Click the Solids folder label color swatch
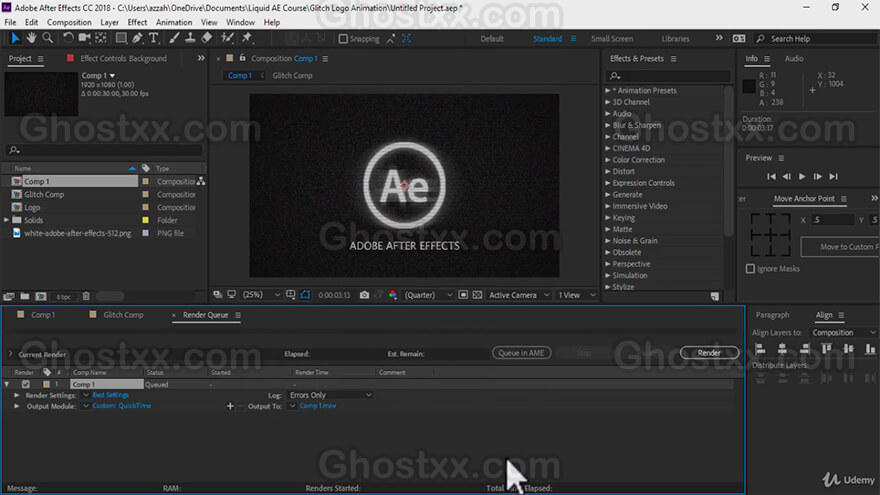The width and height of the screenshot is (880, 495). coord(146,220)
